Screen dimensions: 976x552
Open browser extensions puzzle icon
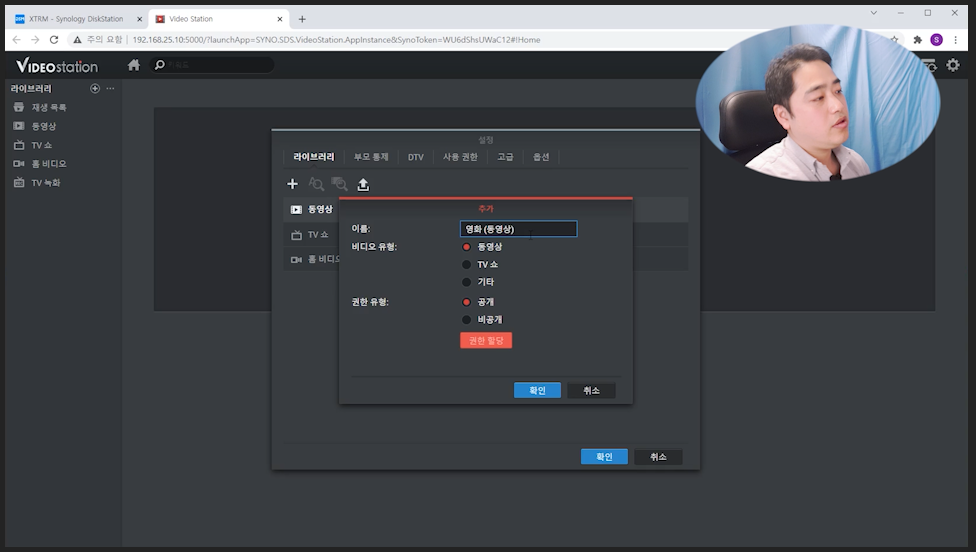click(x=917, y=40)
